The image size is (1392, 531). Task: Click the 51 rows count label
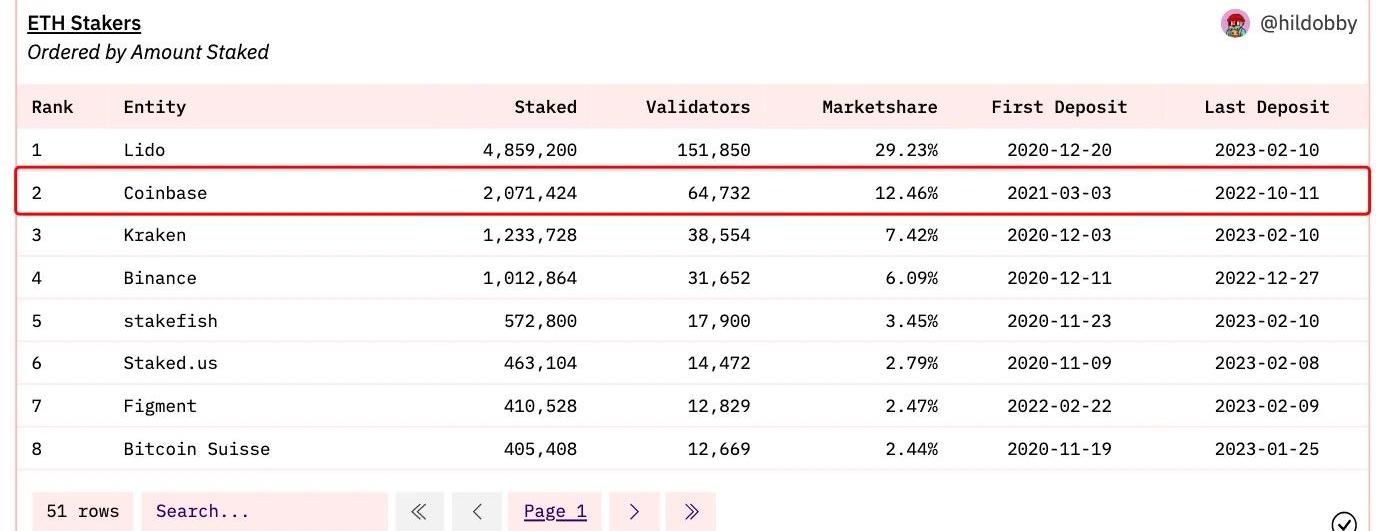tap(83, 511)
